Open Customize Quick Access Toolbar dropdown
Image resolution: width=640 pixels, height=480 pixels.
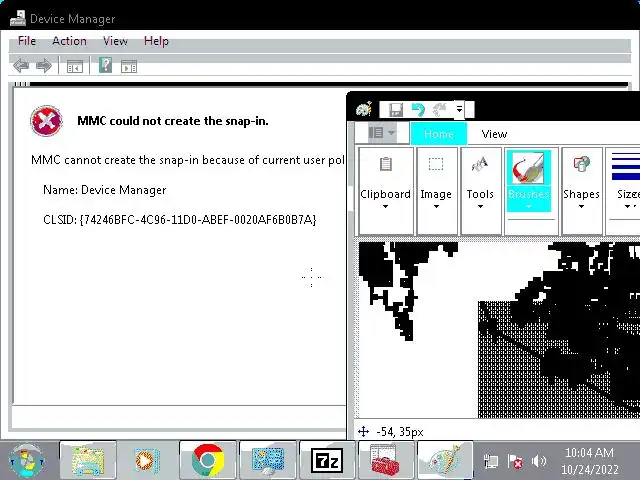(459, 109)
